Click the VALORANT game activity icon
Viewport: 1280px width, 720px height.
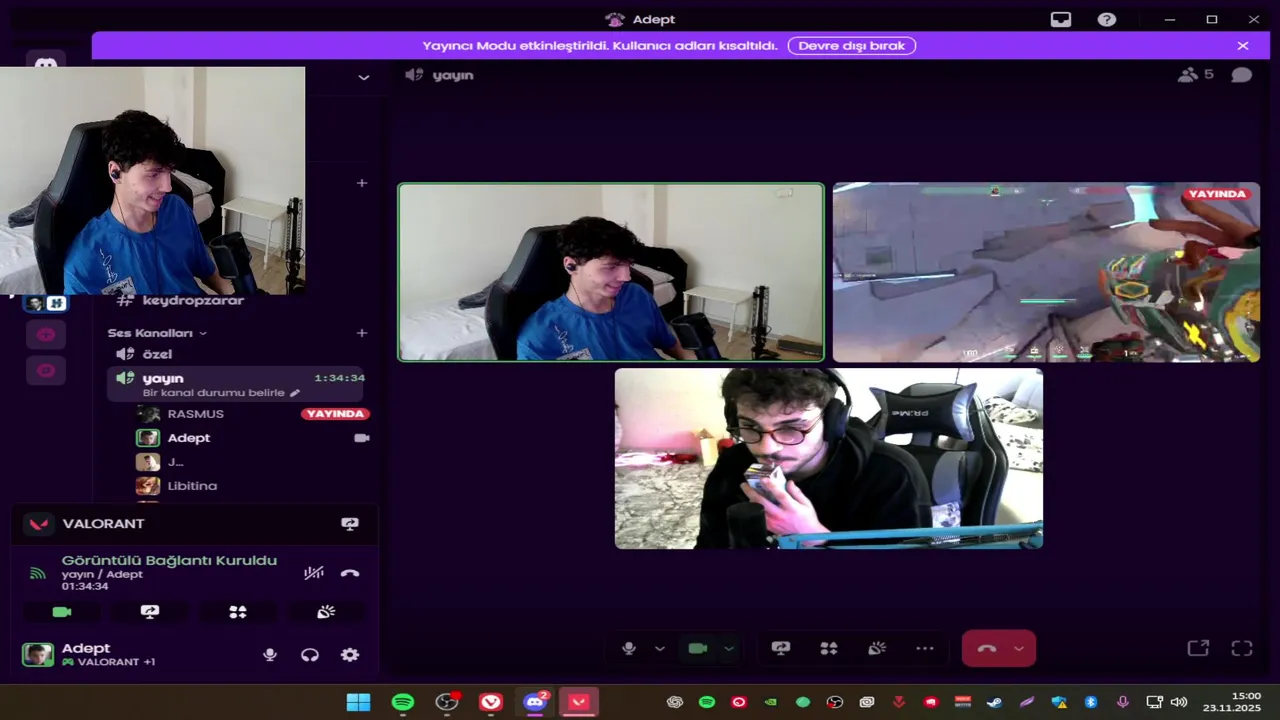pyautogui.click(x=39, y=523)
